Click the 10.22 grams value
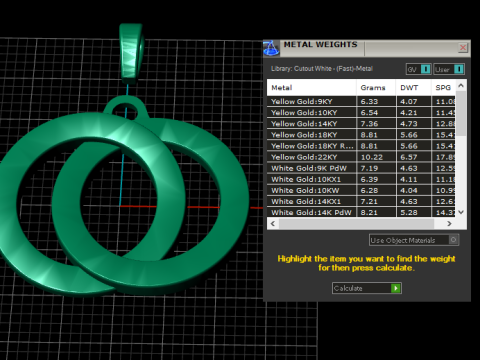The width and height of the screenshot is (480, 360). coord(371,157)
